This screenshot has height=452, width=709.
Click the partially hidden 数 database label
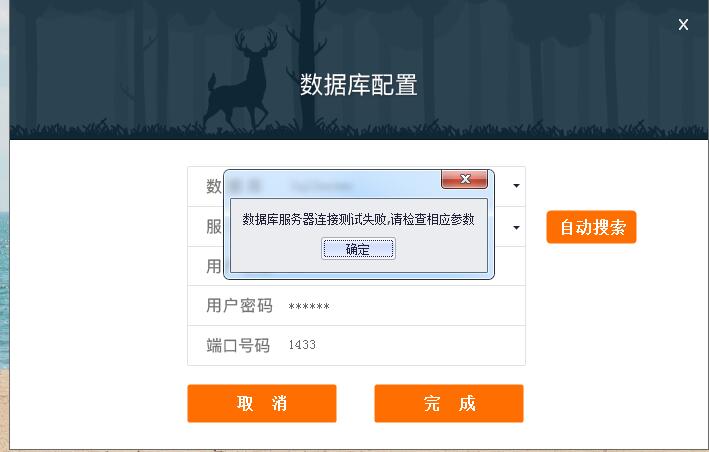pyautogui.click(x=214, y=186)
